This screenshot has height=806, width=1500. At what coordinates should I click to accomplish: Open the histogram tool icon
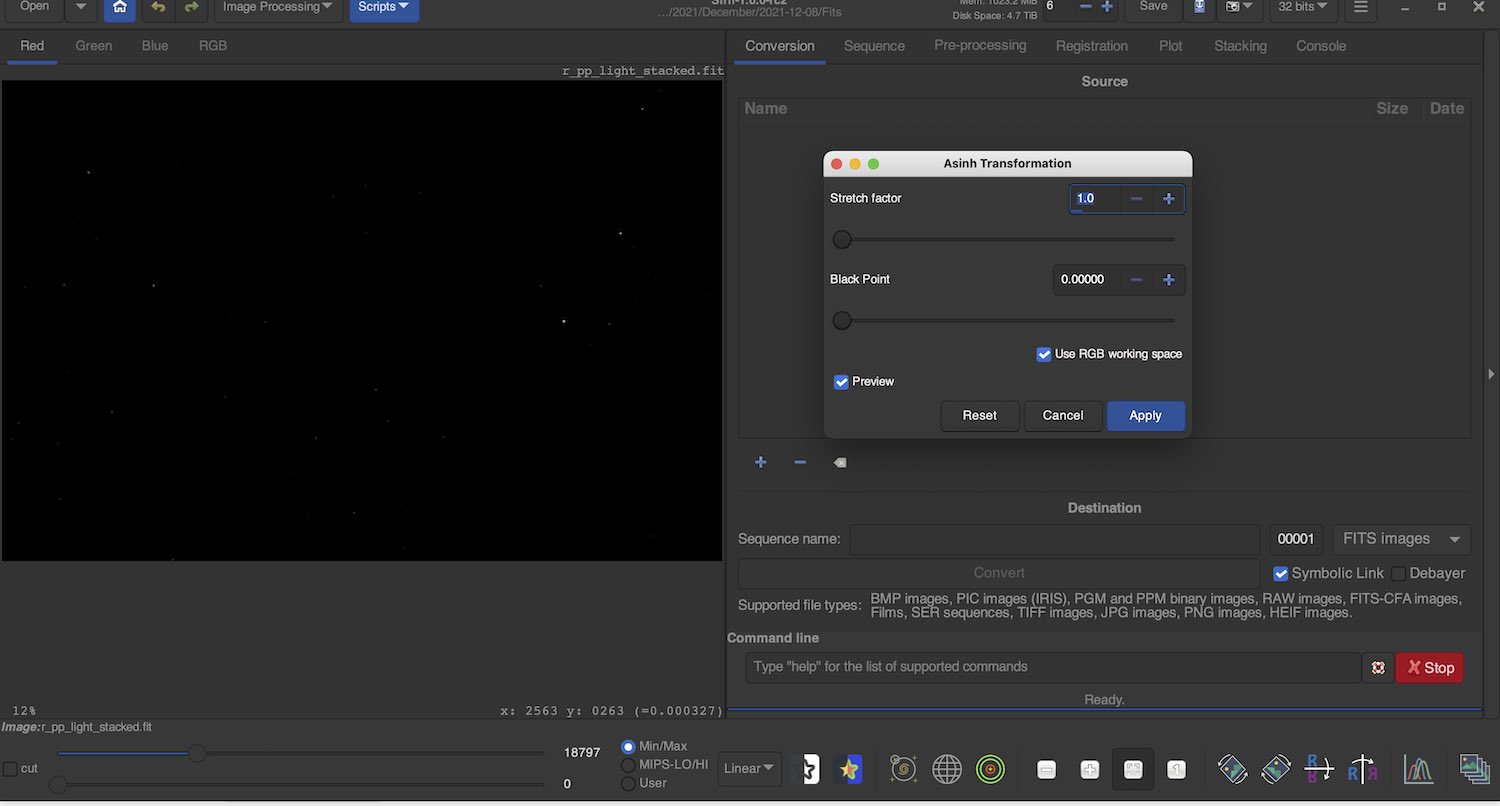(1418, 768)
